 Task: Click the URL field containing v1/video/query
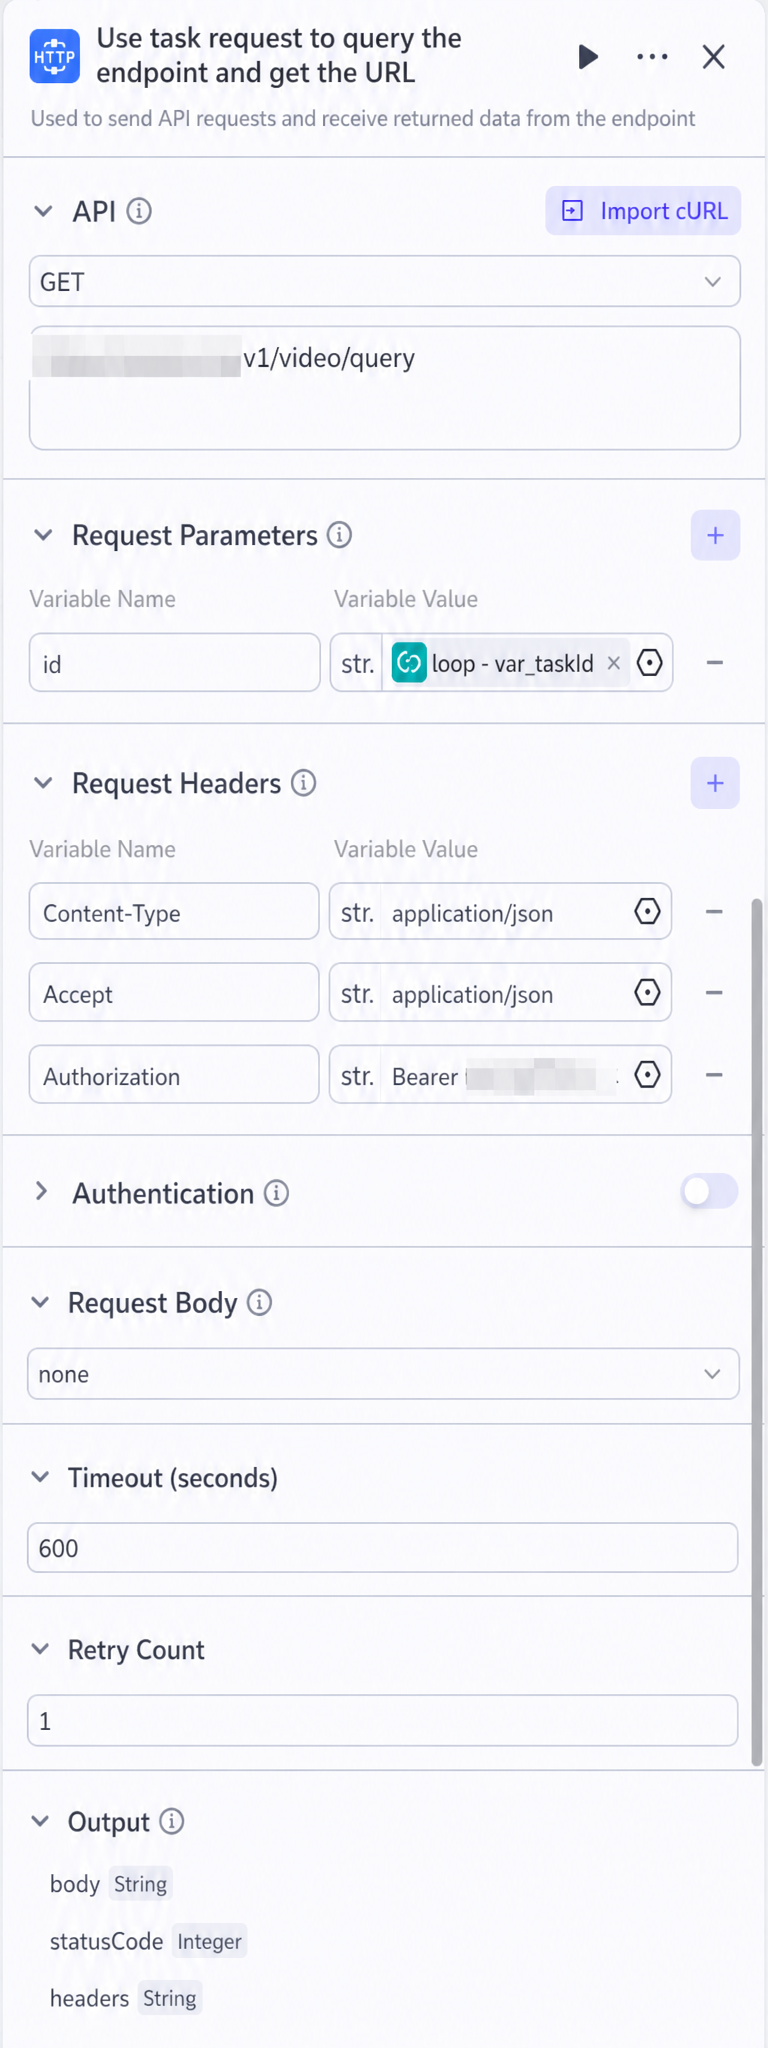384,388
